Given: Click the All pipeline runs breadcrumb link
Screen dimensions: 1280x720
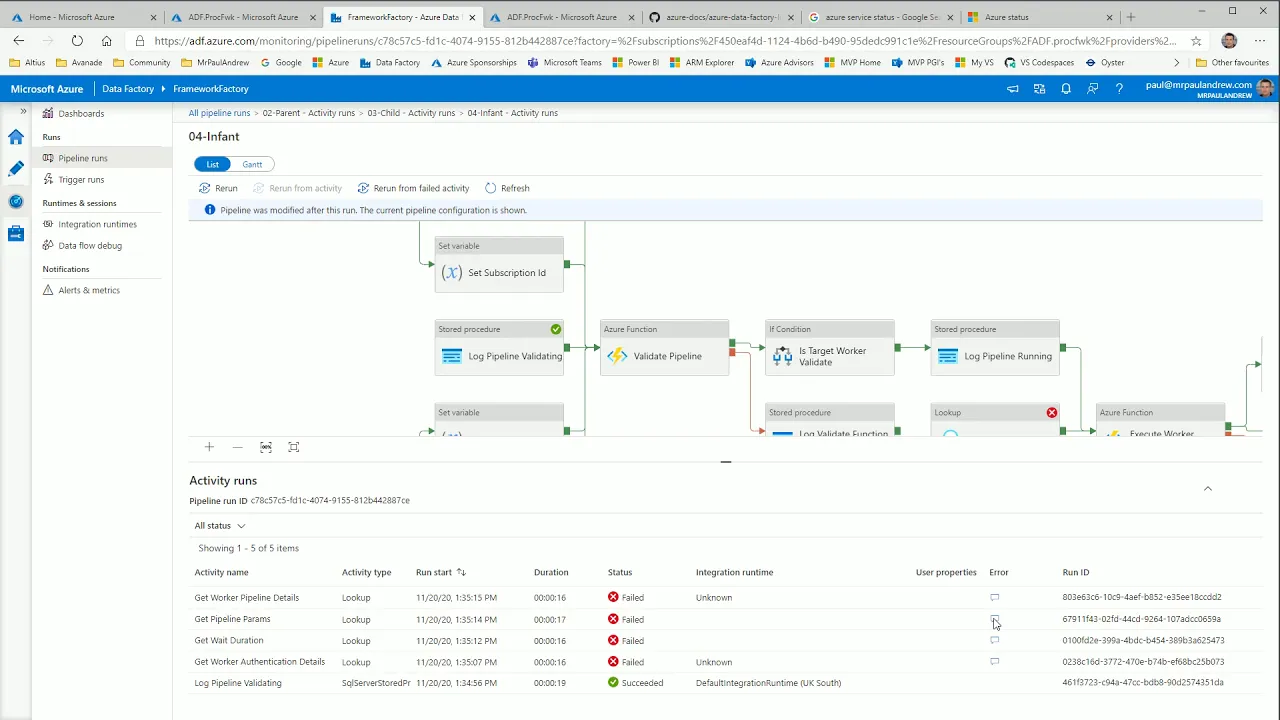Looking at the screenshot, I should tap(219, 113).
